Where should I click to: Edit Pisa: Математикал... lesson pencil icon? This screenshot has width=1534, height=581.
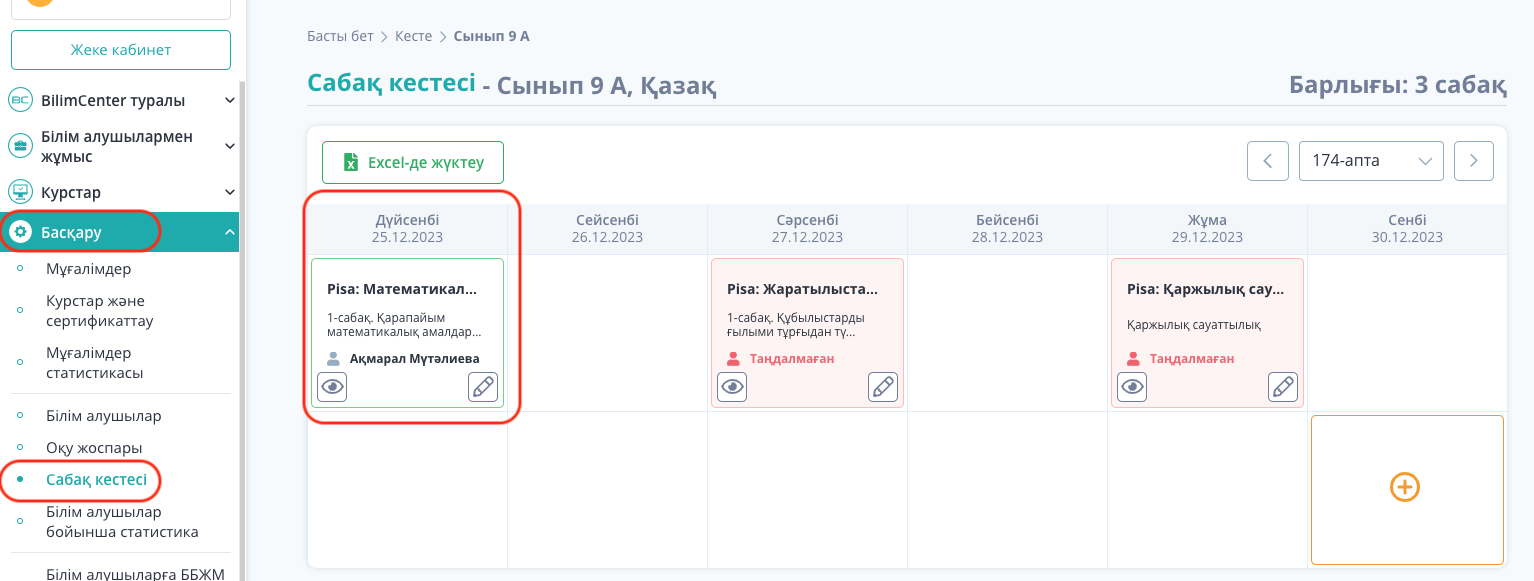tap(483, 387)
